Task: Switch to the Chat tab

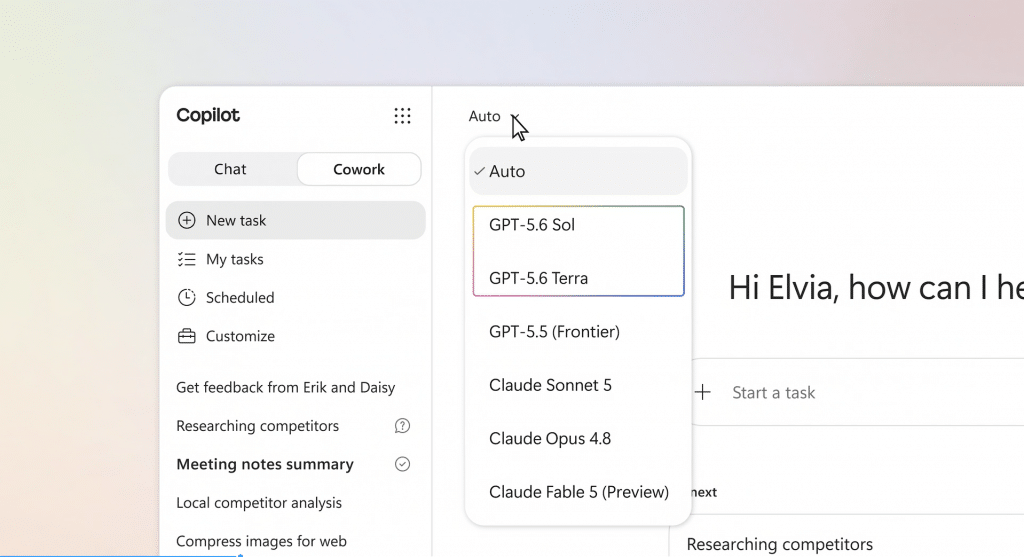Action: [231, 169]
